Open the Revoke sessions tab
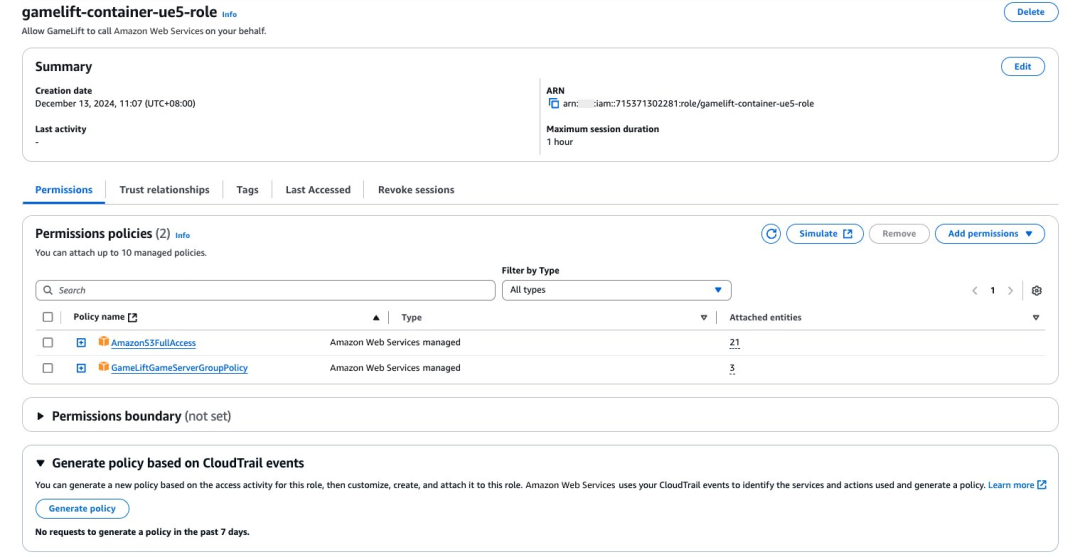 click(x=416, y=190)
